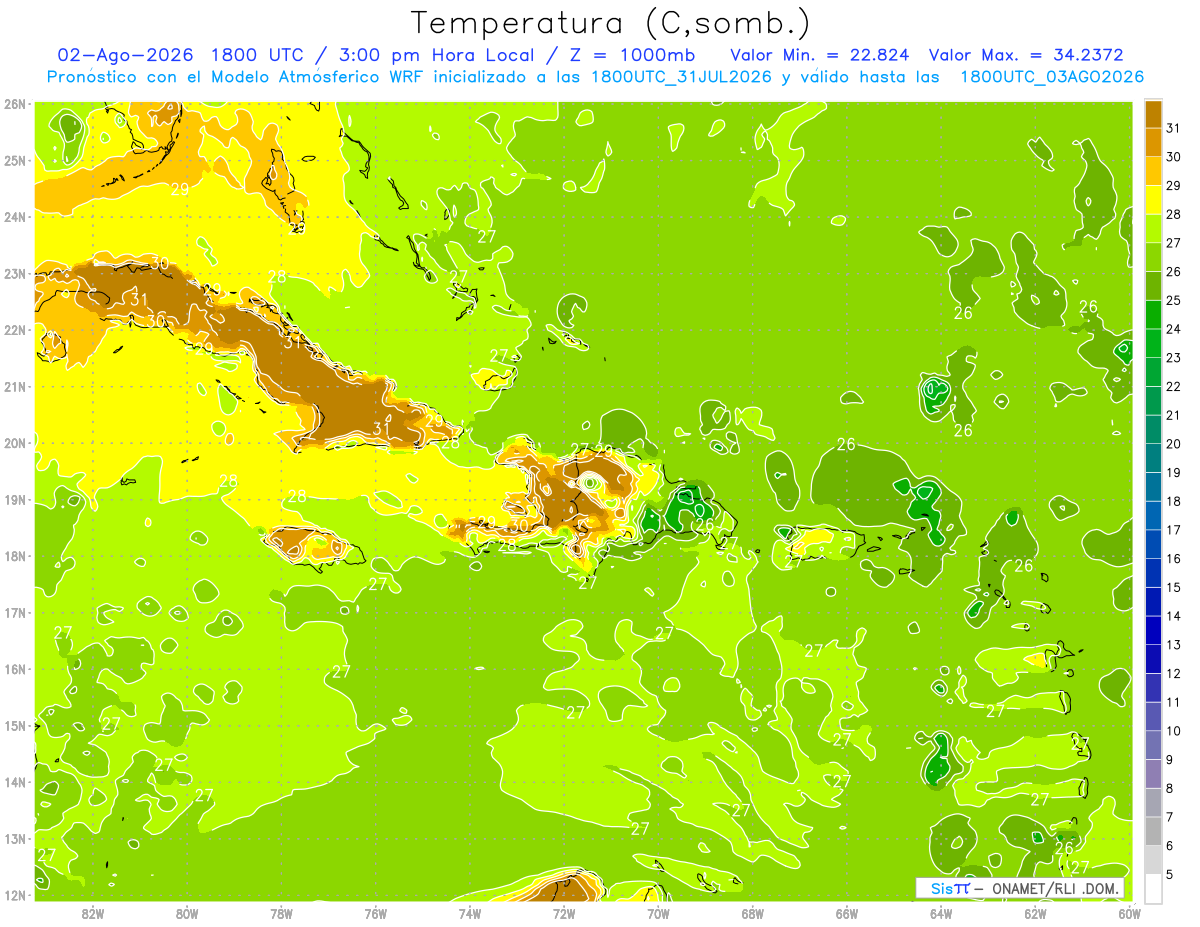Click the "Temperatura (C,somb.)" chart title

point(611,23)
